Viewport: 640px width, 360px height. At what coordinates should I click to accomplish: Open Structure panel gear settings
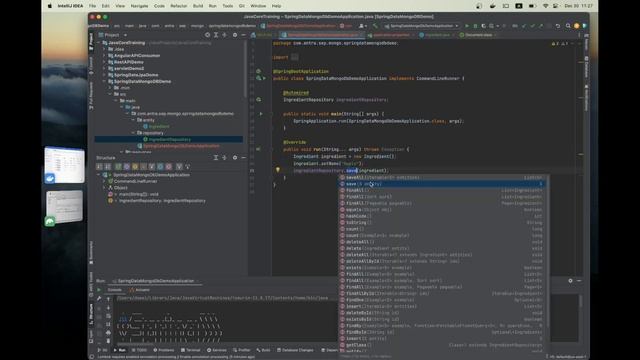point(235,158)
